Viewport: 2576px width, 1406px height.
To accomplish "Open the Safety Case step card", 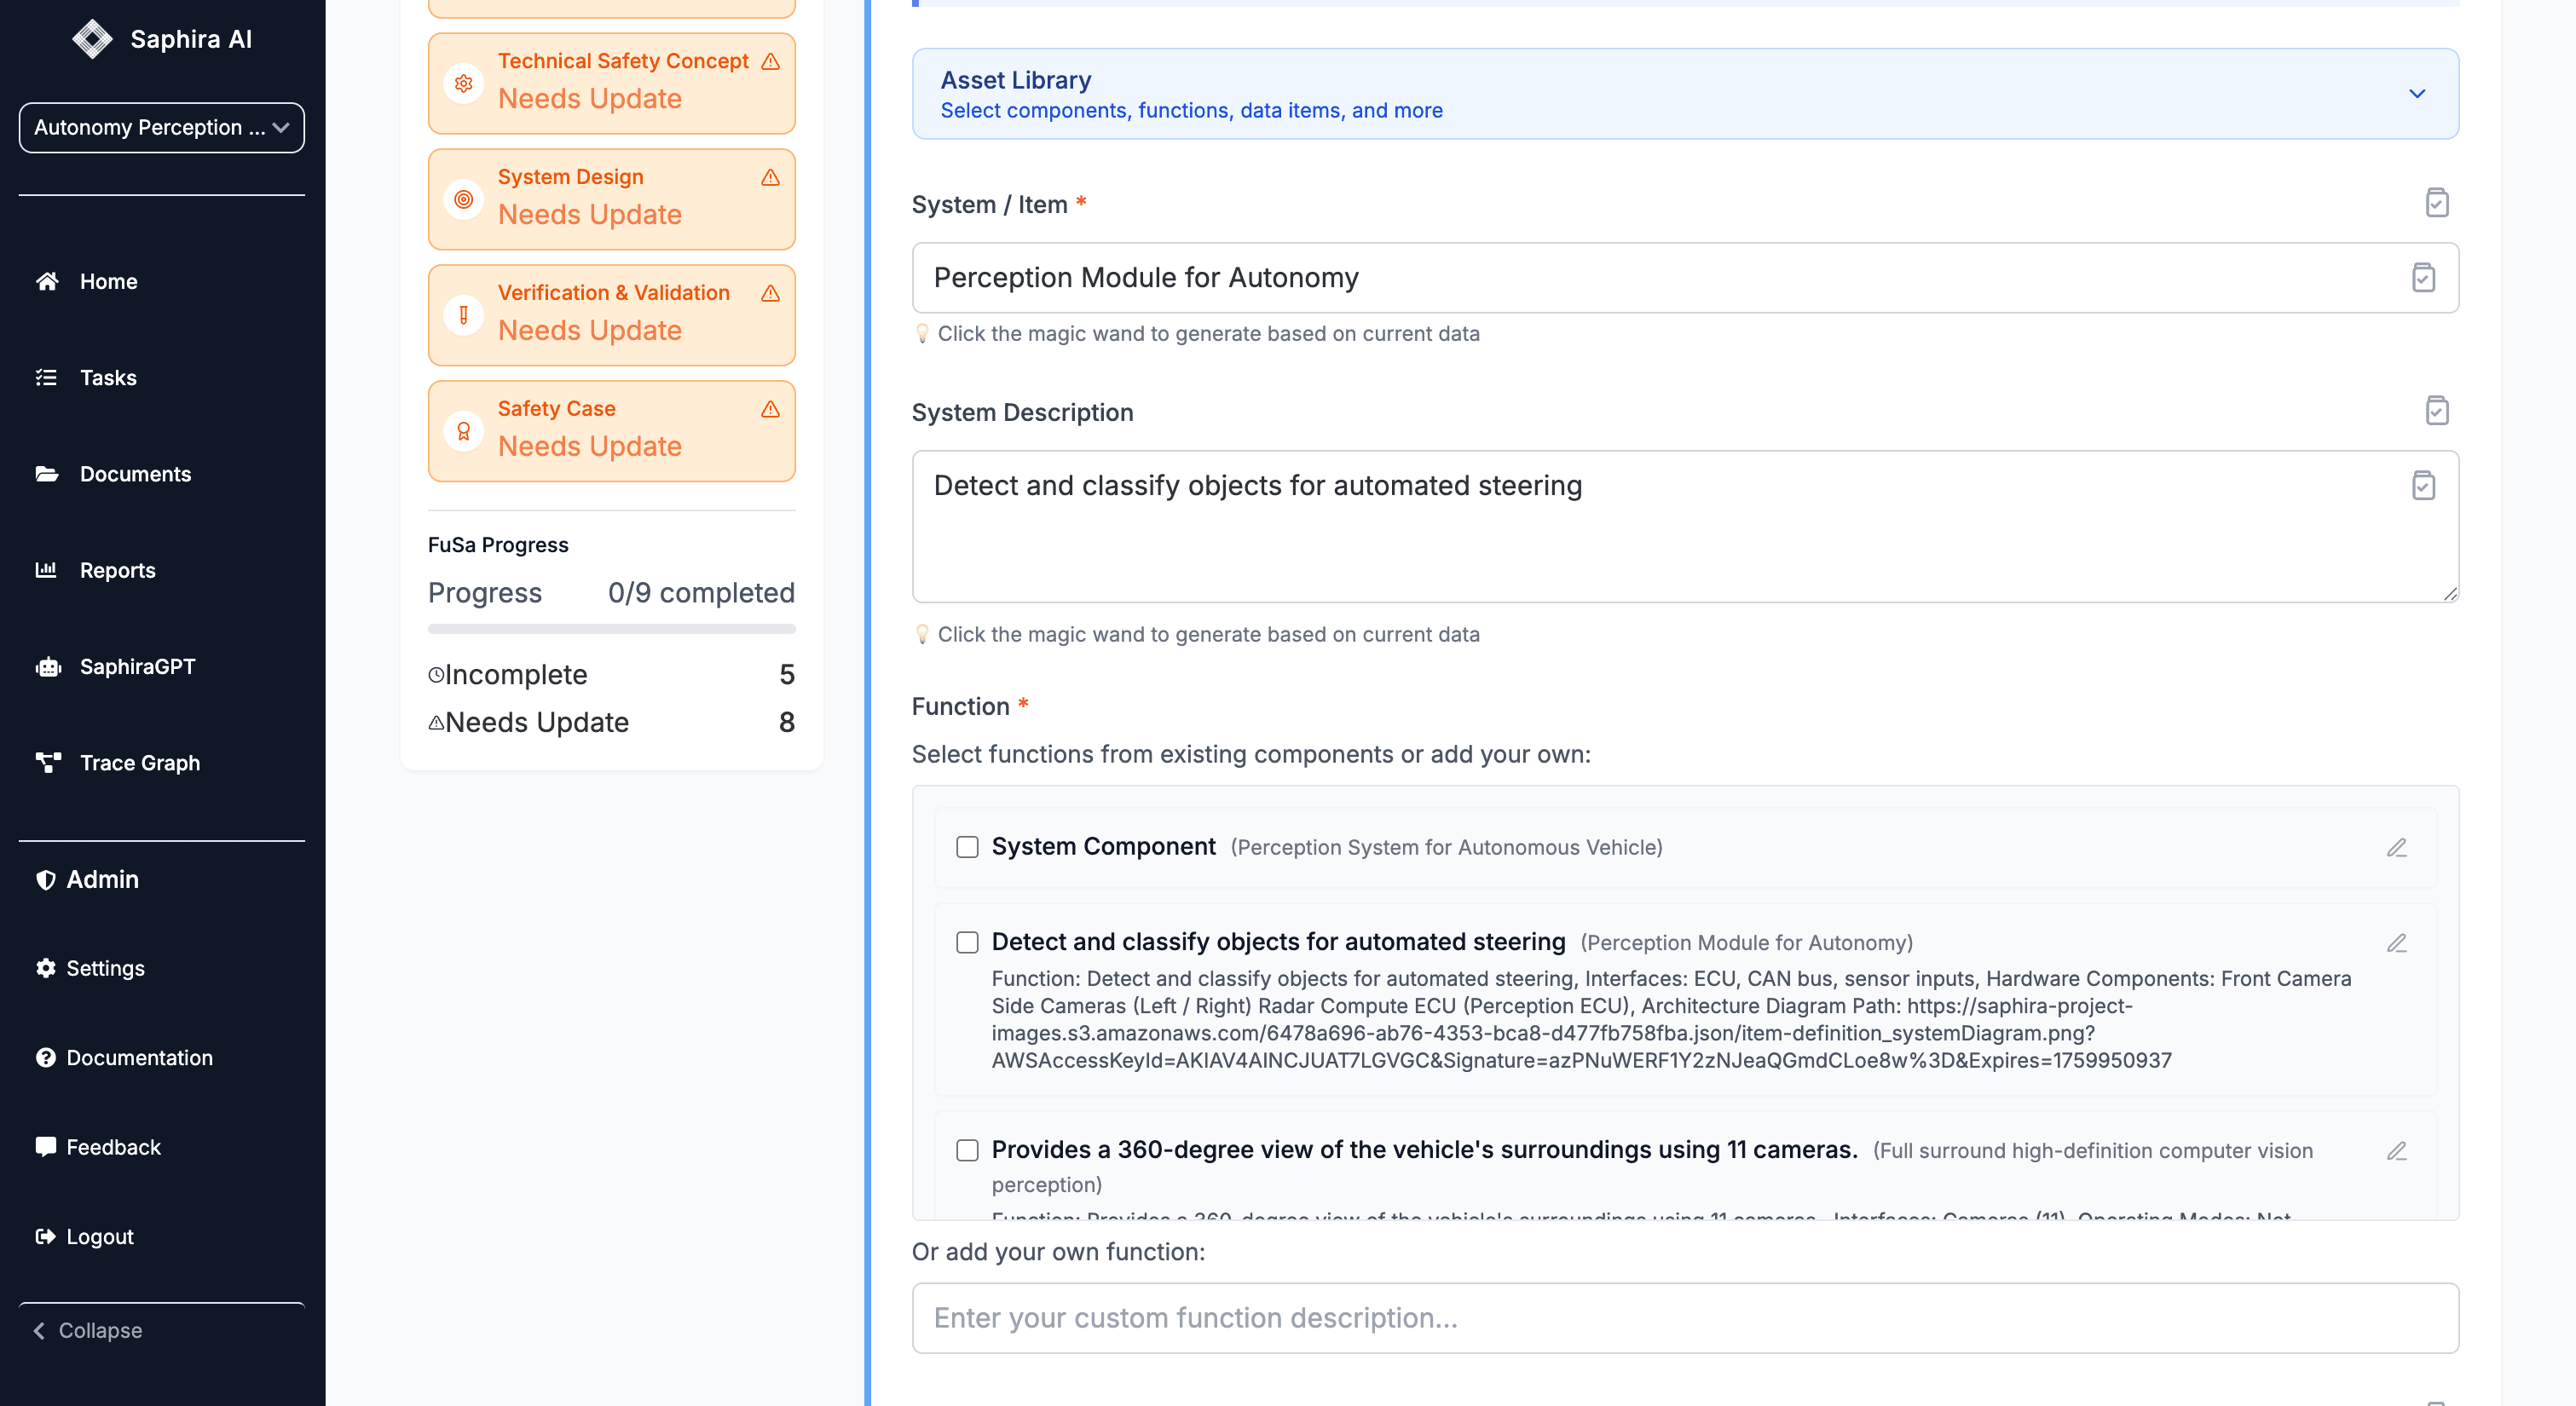I will tap(611, 430).
